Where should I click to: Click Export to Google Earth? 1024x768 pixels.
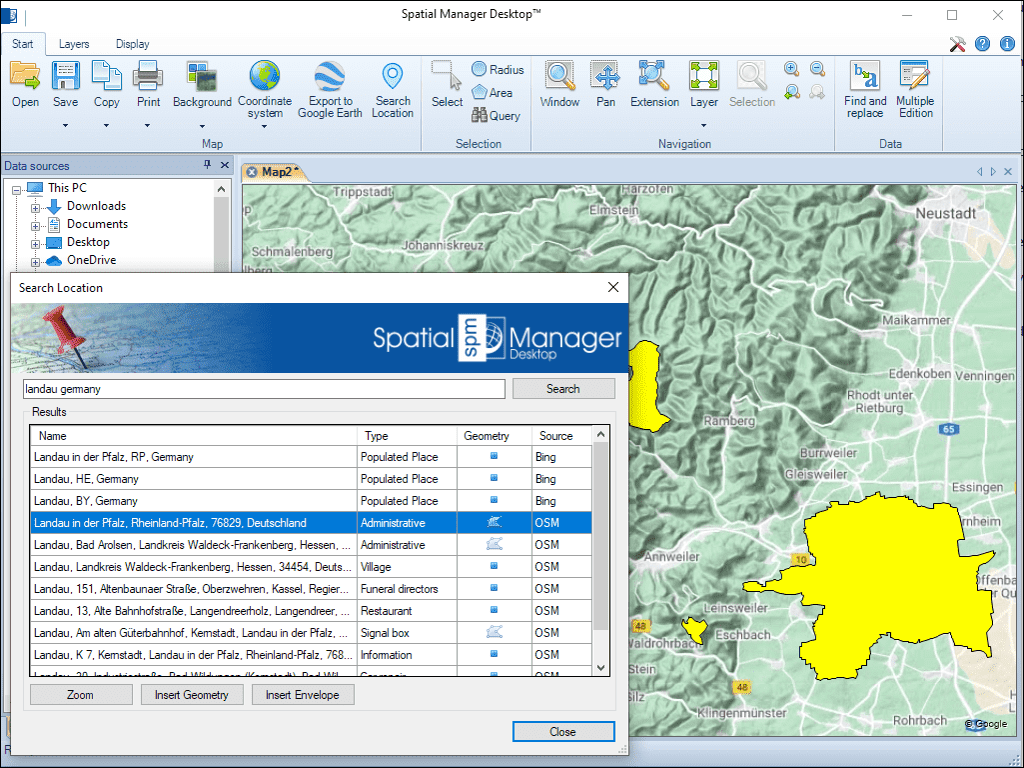point(330,89)
